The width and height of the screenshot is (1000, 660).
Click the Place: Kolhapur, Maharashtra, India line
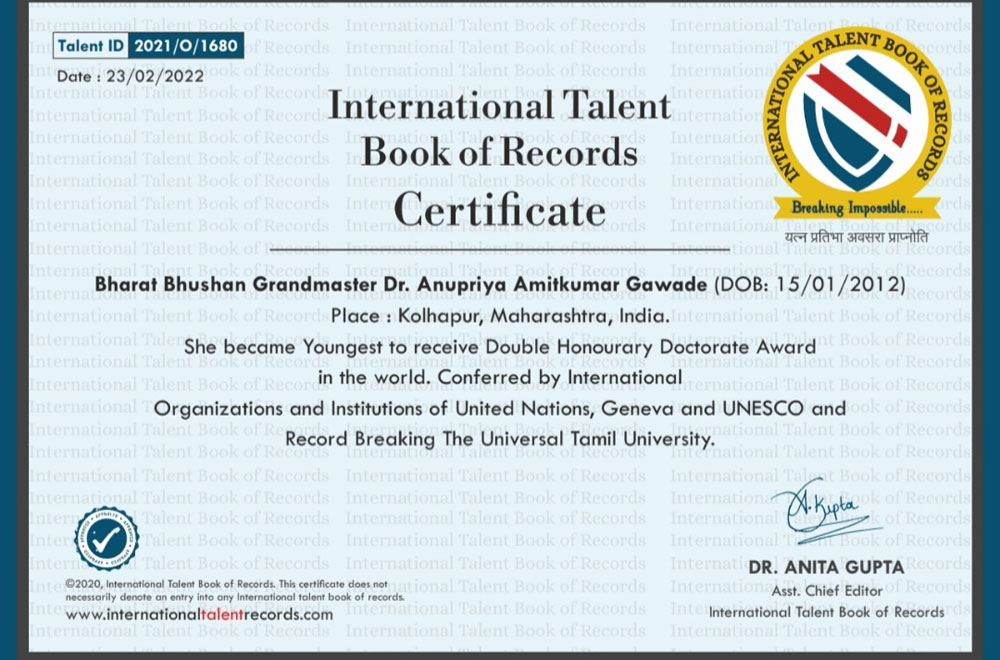(x=500, y=316)
